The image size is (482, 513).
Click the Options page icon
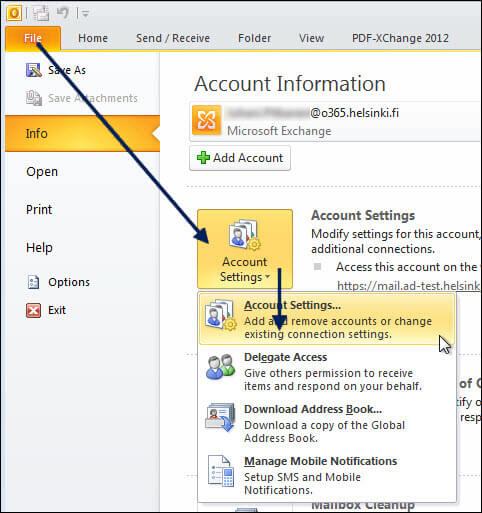[x=33, y=282]
